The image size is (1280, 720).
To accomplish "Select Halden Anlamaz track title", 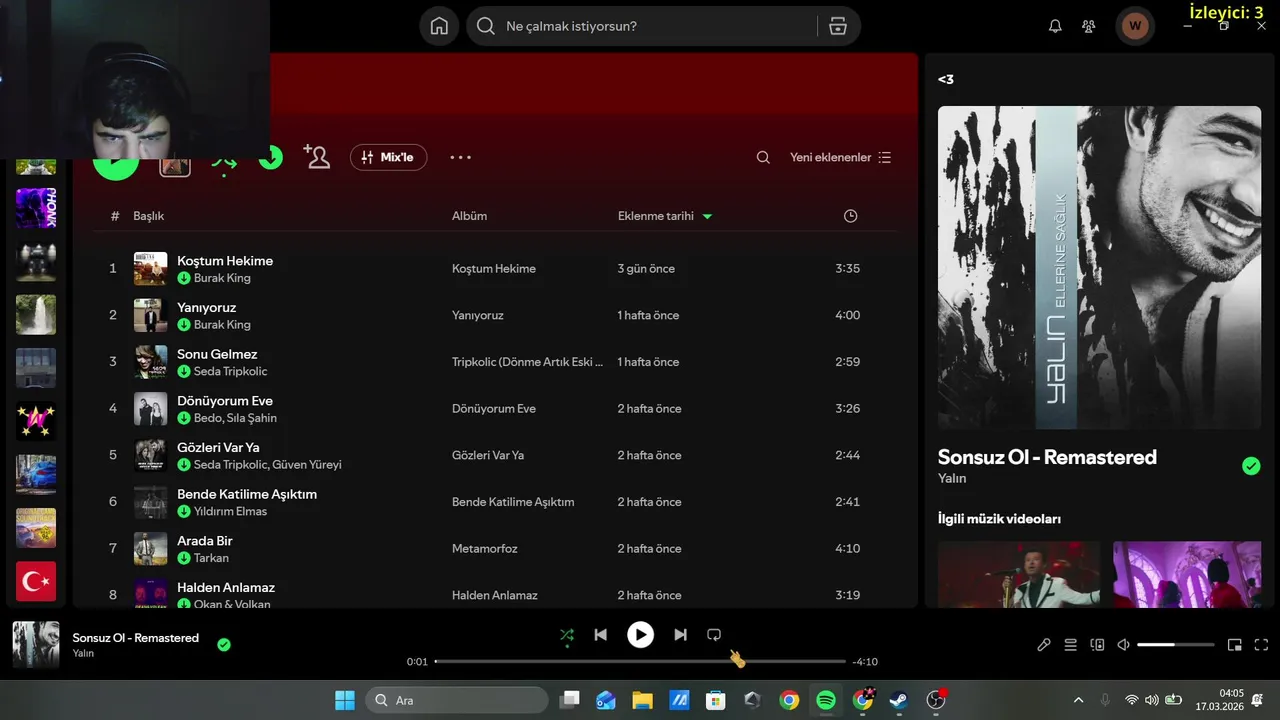I will (226, 587).
